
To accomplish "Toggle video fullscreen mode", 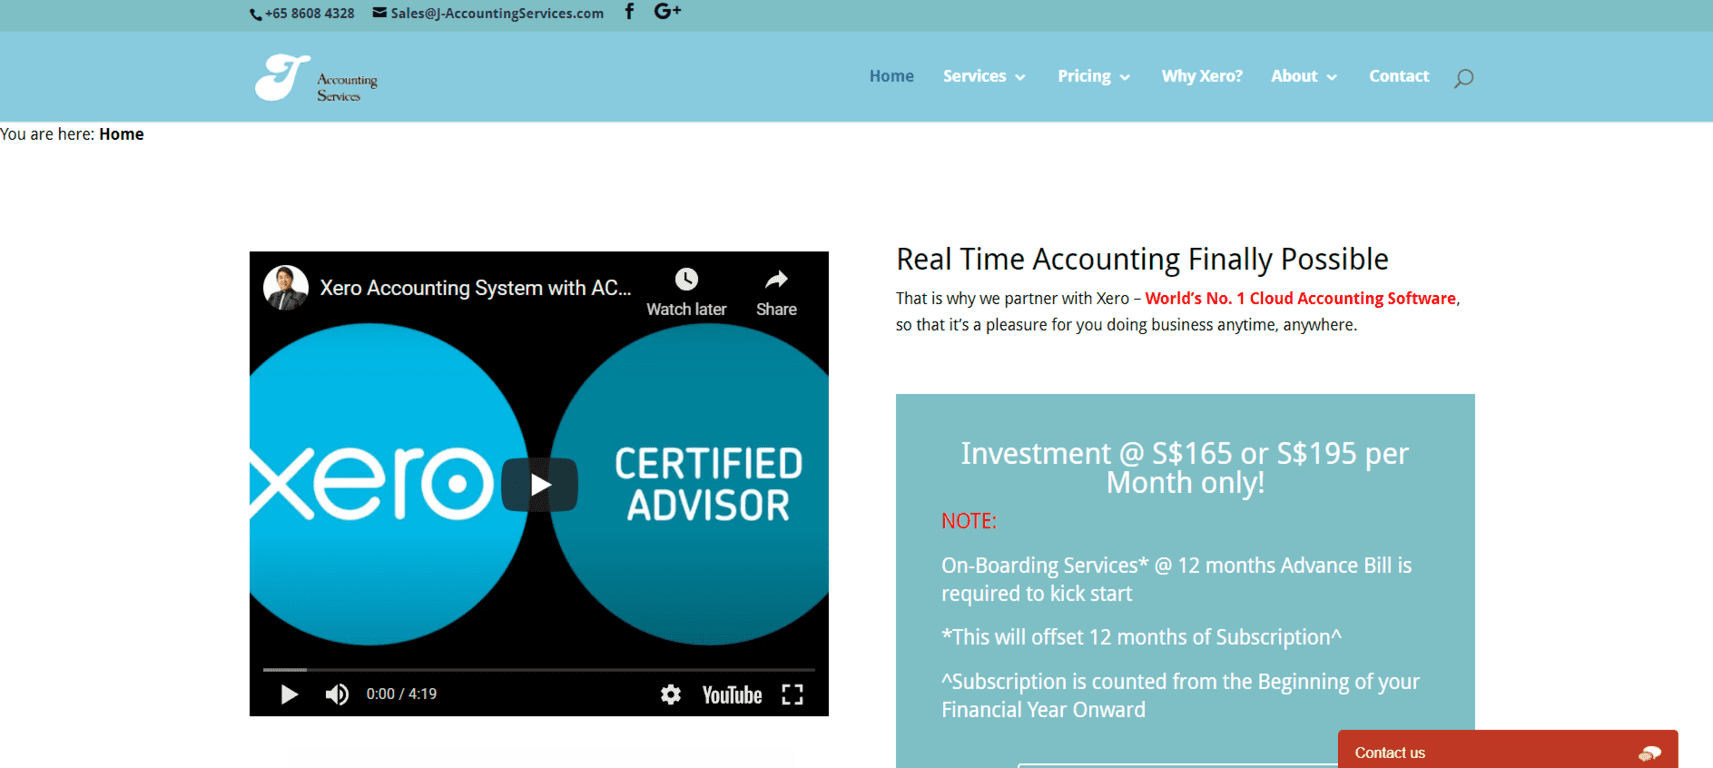I will (793, 694).
